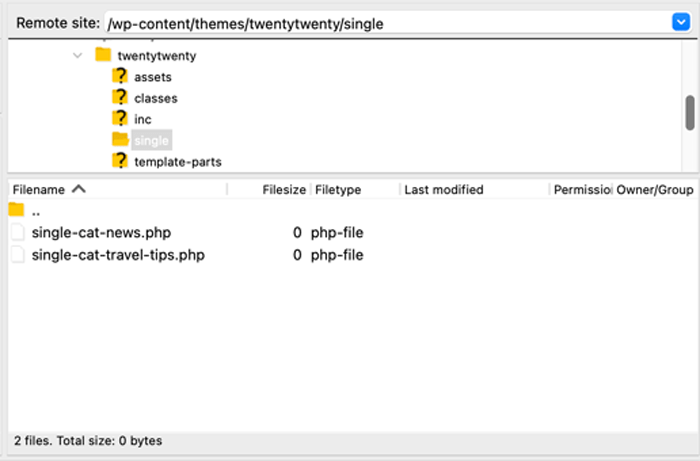Click the single-cat-news.php file icon

tap(16, 233)
